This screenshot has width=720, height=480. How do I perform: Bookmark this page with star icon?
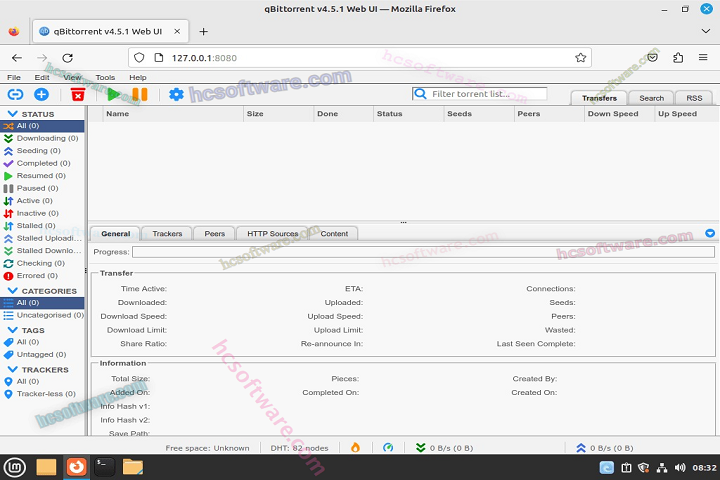[x=580, y=57]
